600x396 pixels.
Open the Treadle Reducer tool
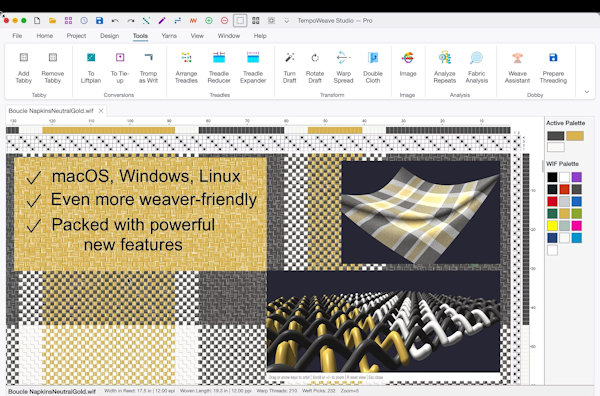pyautogui.click(x=219, y=68)
